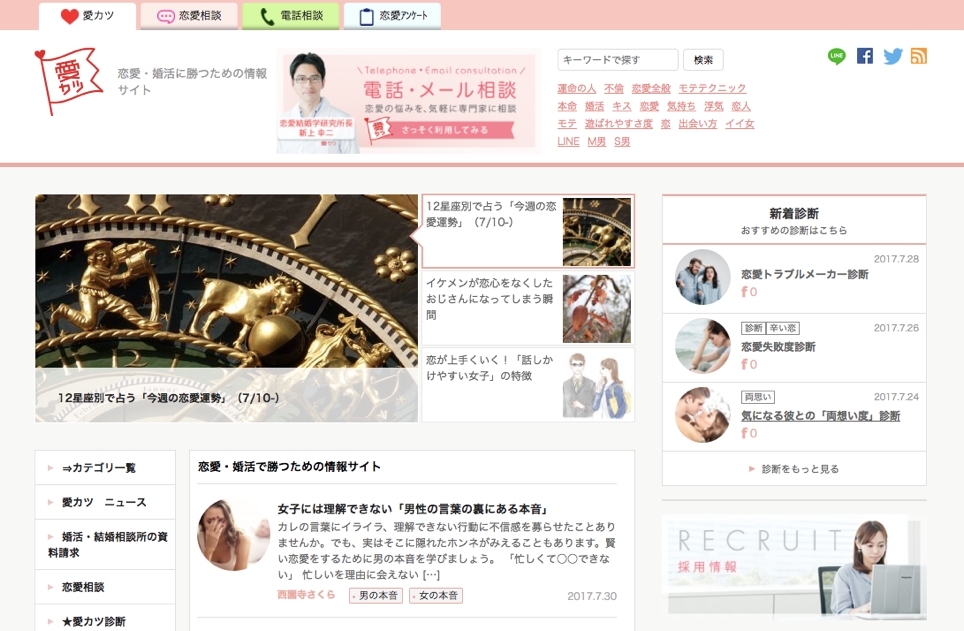Follow the 運命の人 tag link

[x=577, y=89]
